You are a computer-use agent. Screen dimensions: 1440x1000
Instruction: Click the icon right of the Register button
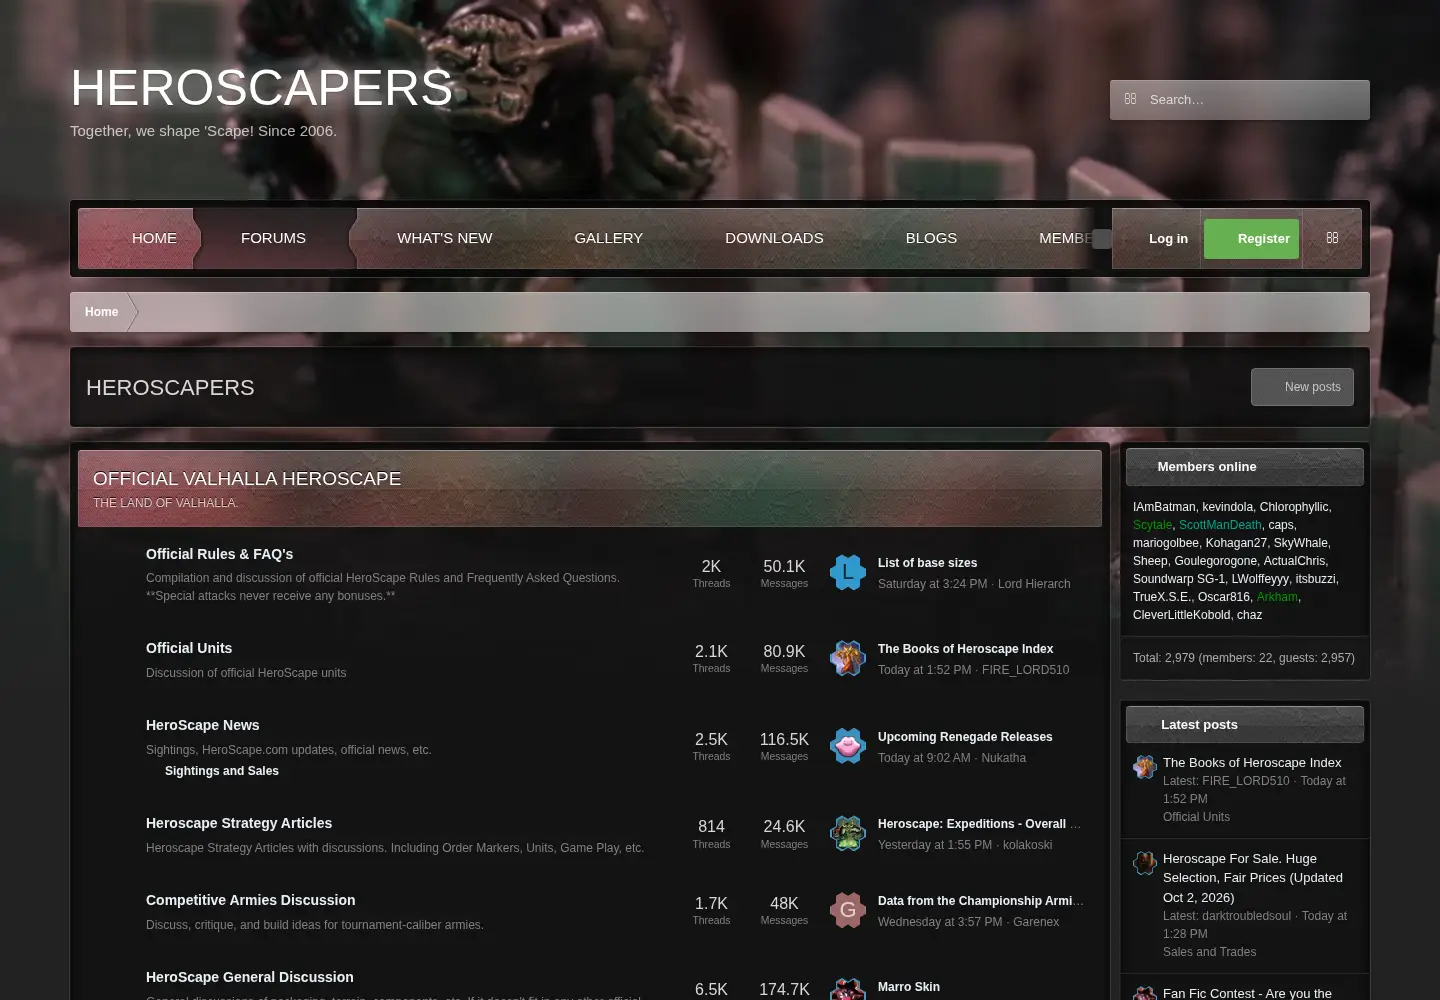pos(1332,238)
